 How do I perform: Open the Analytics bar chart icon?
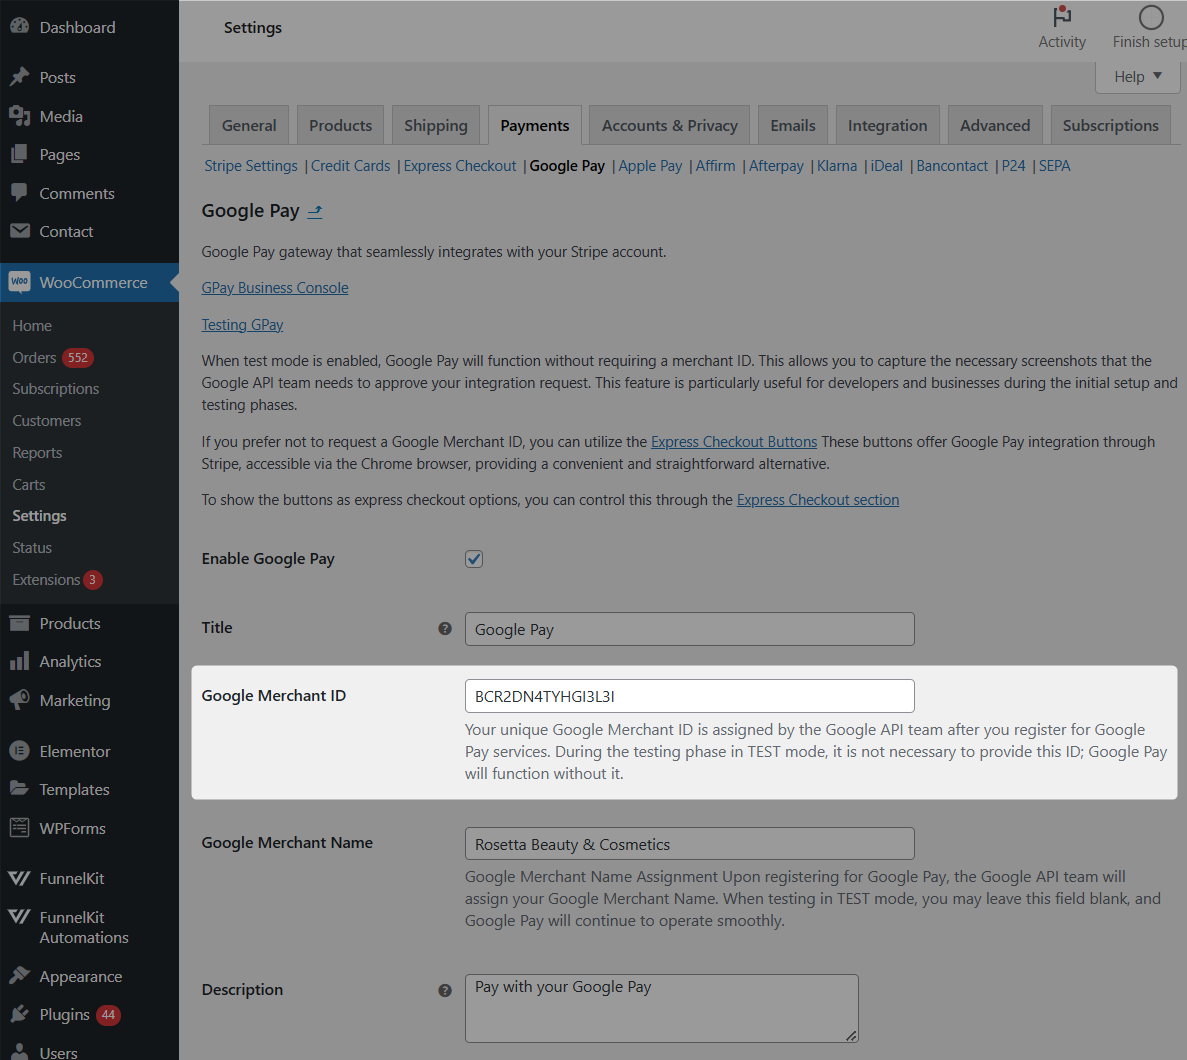19,661
